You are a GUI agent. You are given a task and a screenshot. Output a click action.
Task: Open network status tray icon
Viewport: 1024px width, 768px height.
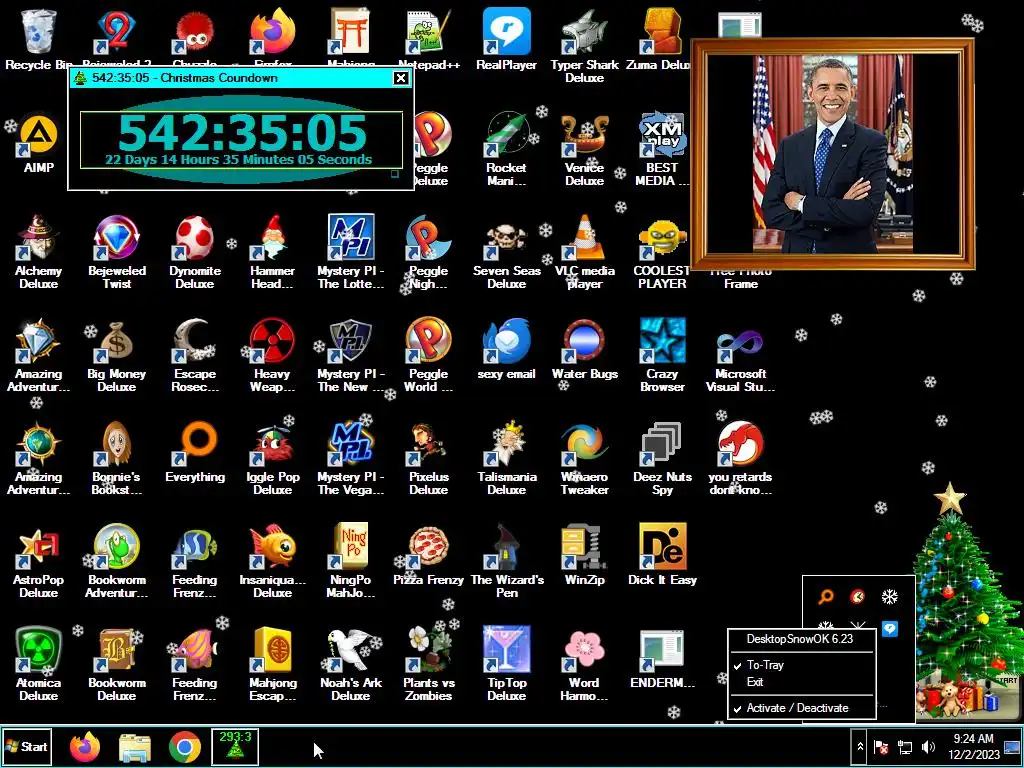pos(905,746)
